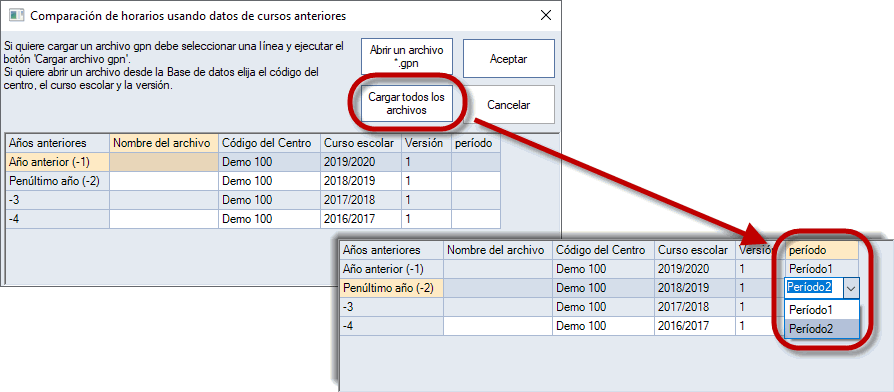Viewport: 894px width, 392px height.
Task: Click the 'Abrir un archivo *.gpn' button
Action: (x=407, y=57)
